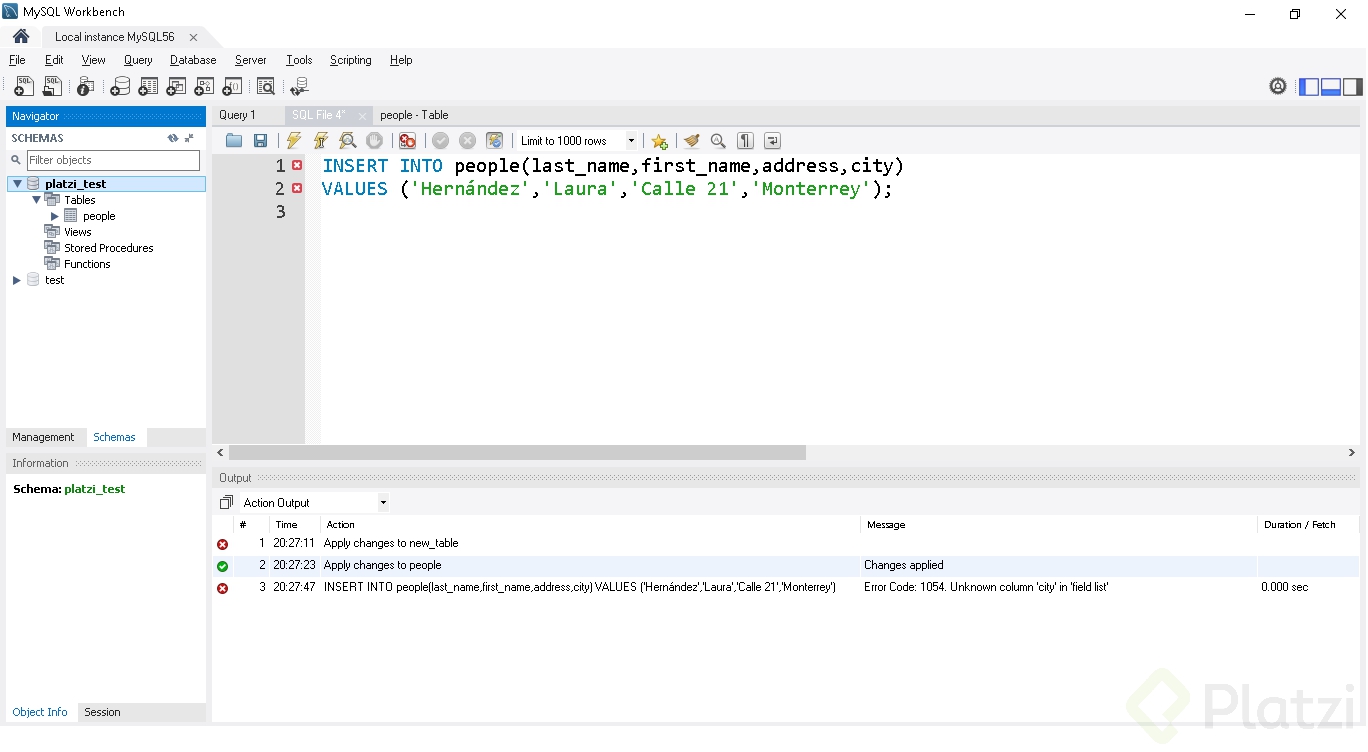Create a new schema icon
The image size is (1368, 752).
coord(120,87)
